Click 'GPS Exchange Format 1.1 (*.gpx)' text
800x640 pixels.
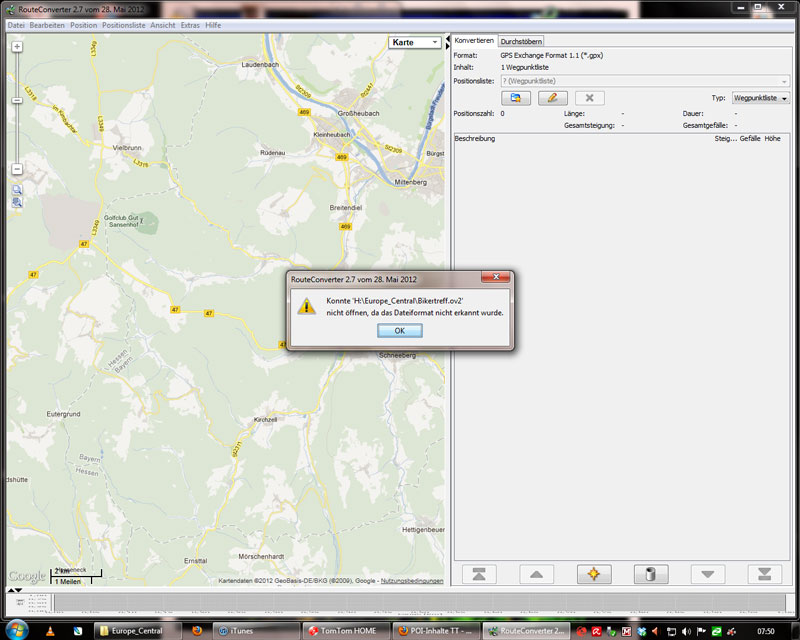[552, 55]
